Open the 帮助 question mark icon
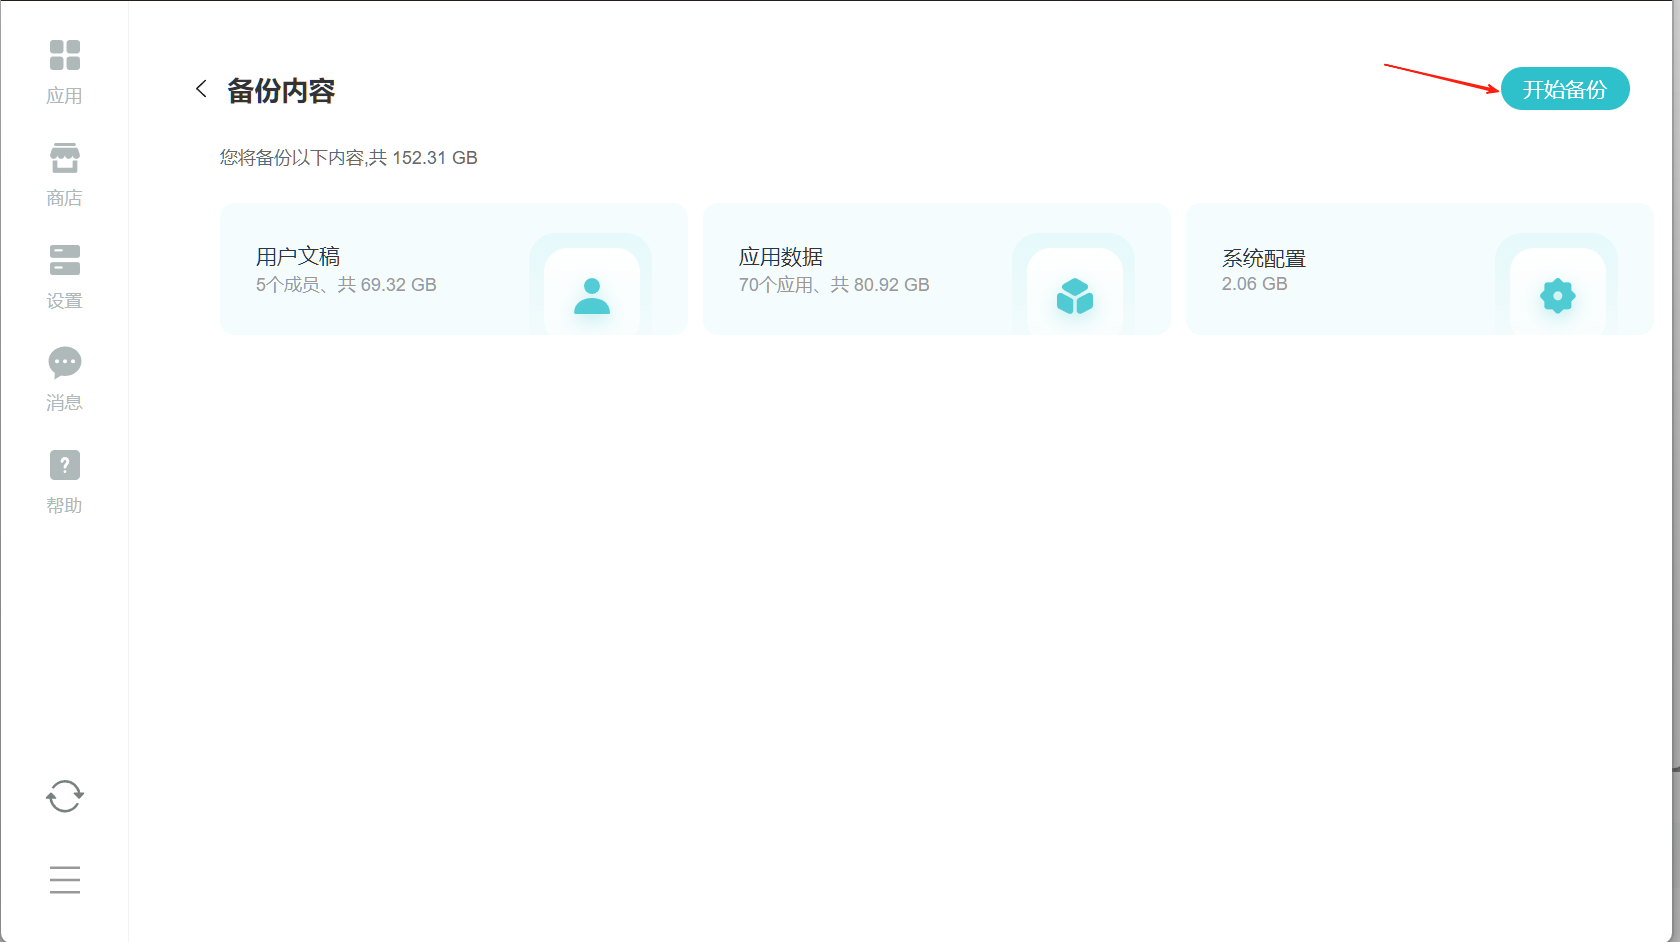1680x942 pixels. click(x=65, y=465)
